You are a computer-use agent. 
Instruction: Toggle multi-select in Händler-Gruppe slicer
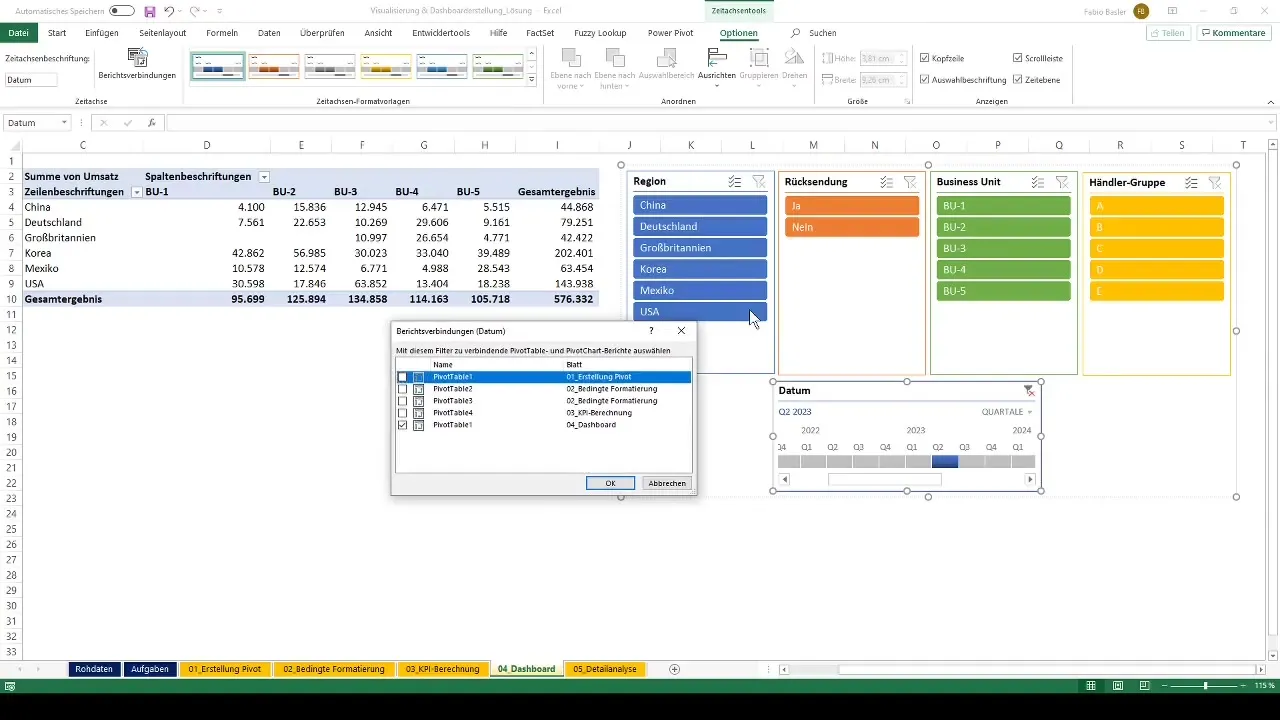[1191, 182]
